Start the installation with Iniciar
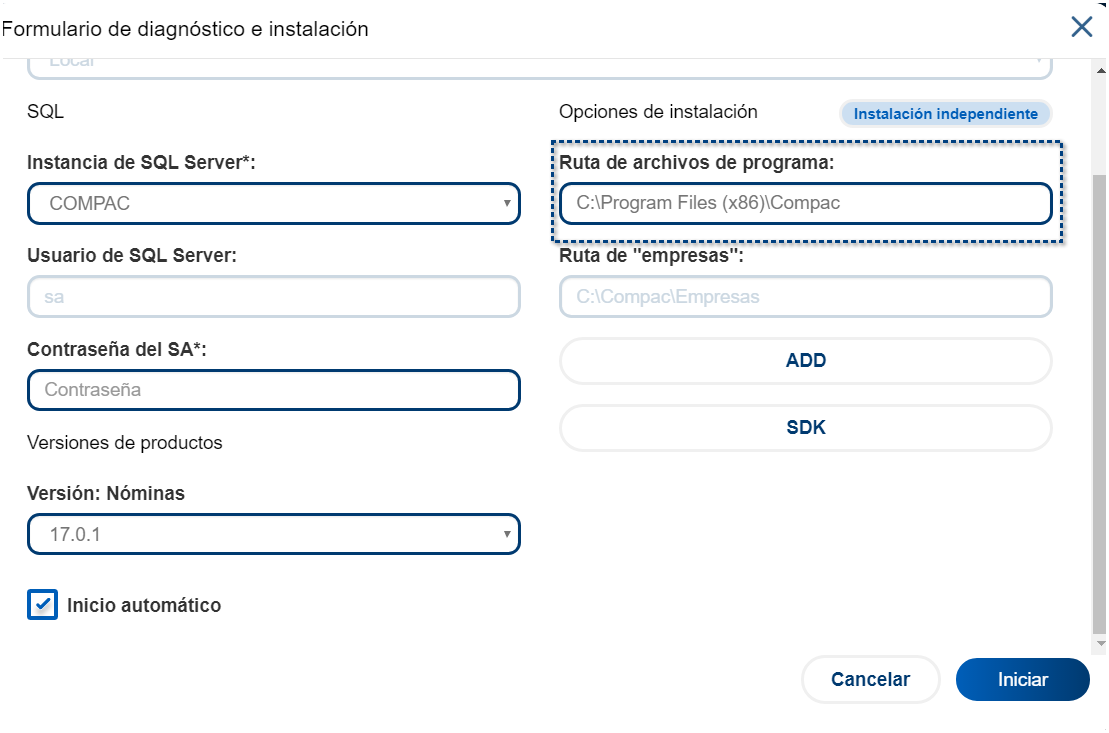This screenshot has height=733, width=1109. pyautogui.click(x=1022, y=680)
